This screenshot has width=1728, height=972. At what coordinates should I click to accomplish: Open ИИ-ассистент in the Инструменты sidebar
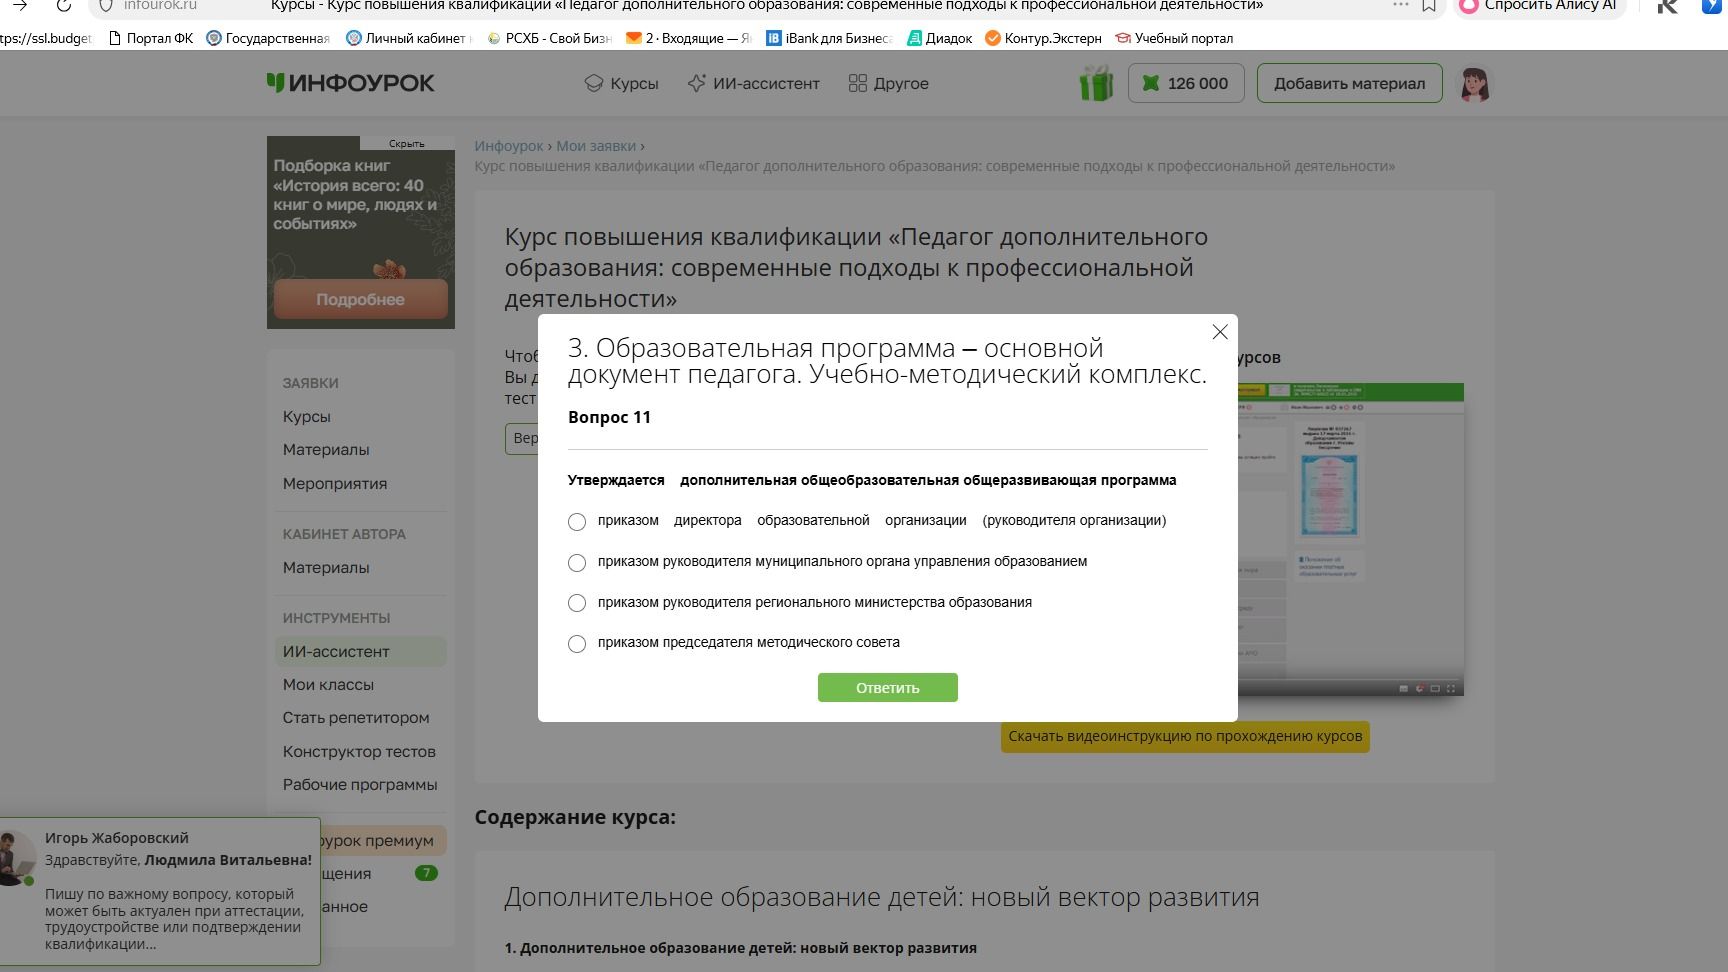point(360,651)
